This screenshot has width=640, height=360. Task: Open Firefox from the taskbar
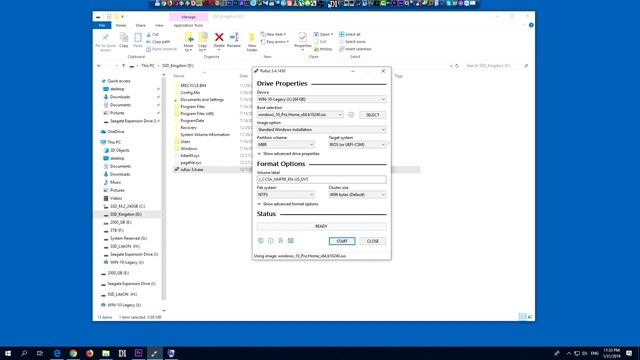[x=89, y=353]
